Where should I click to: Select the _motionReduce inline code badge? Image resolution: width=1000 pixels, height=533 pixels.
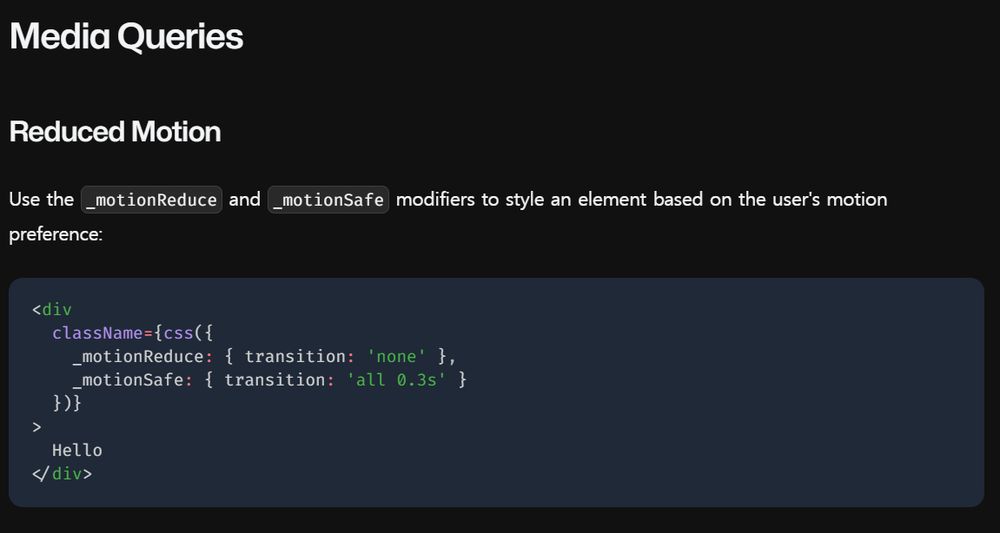151,200
